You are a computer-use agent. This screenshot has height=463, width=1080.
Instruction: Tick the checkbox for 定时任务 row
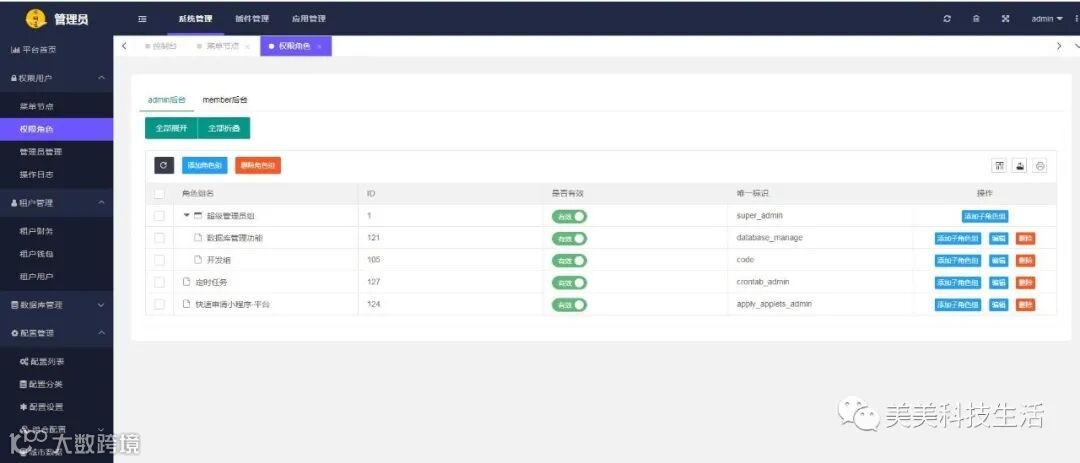[x=159, y=282]
